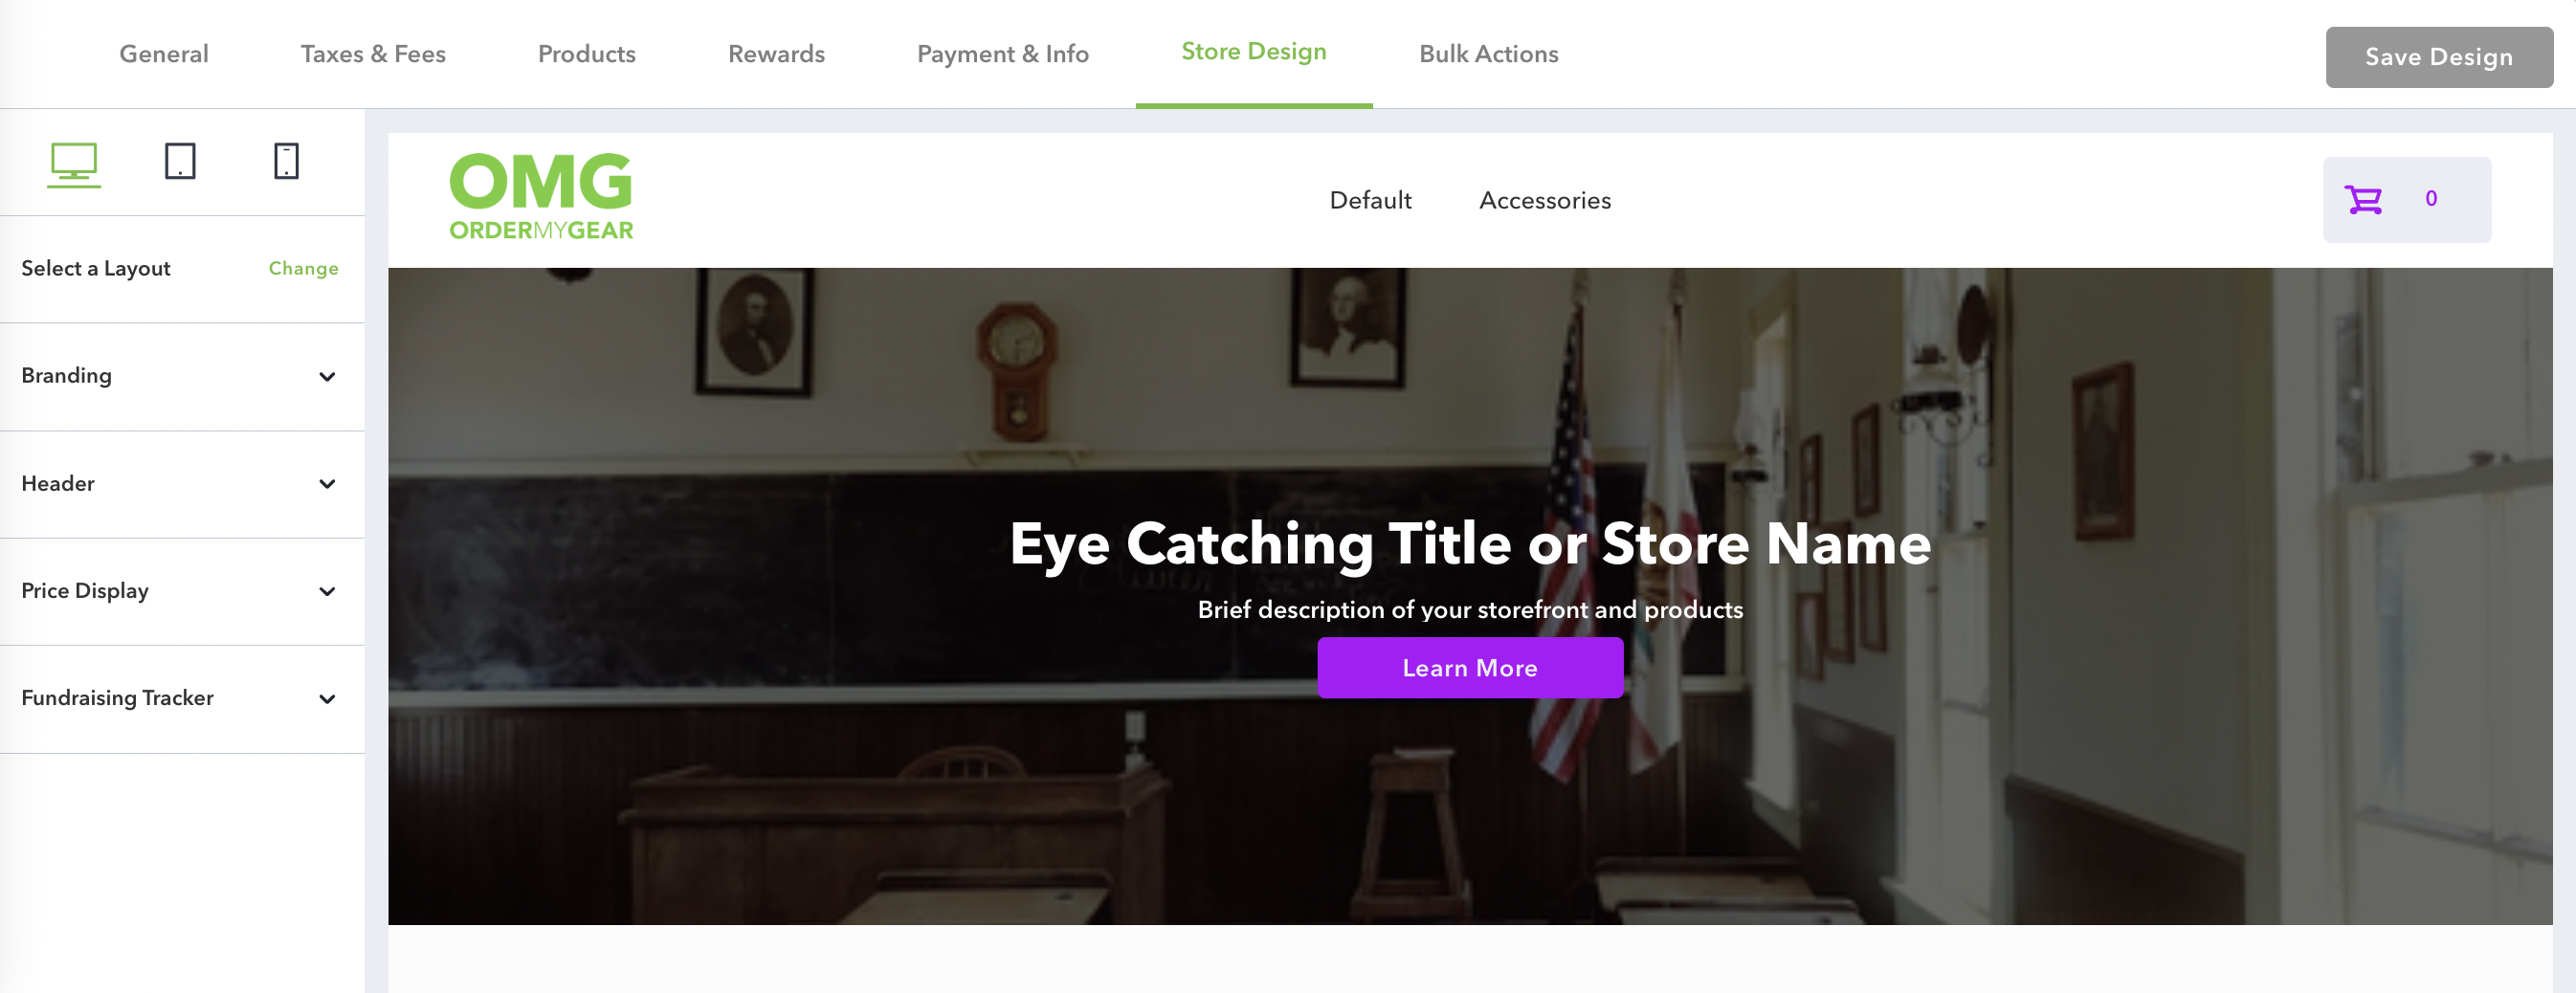This screenshot has height=993, width=2576.
Task: Go to the Products tab
Action: click(x=587, y=54)
